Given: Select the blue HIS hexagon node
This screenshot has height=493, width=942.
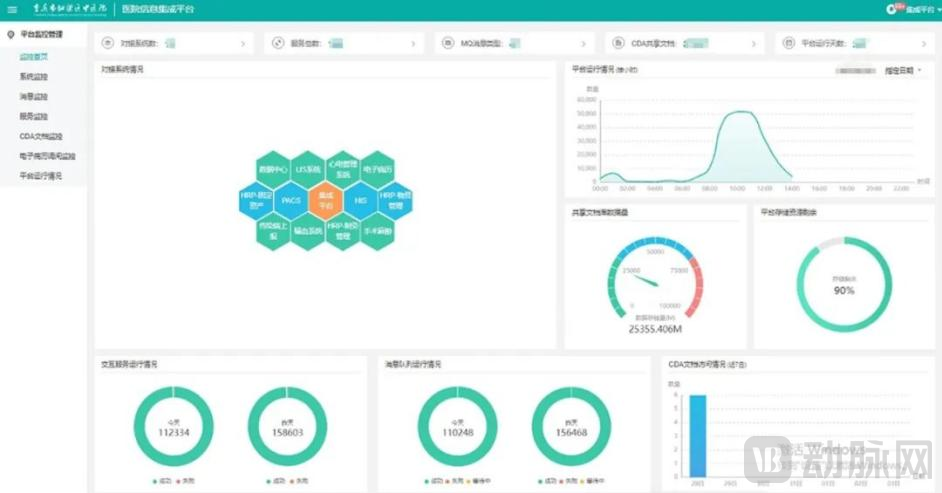Looking at the screenshot, I should [x=361, y=200].
